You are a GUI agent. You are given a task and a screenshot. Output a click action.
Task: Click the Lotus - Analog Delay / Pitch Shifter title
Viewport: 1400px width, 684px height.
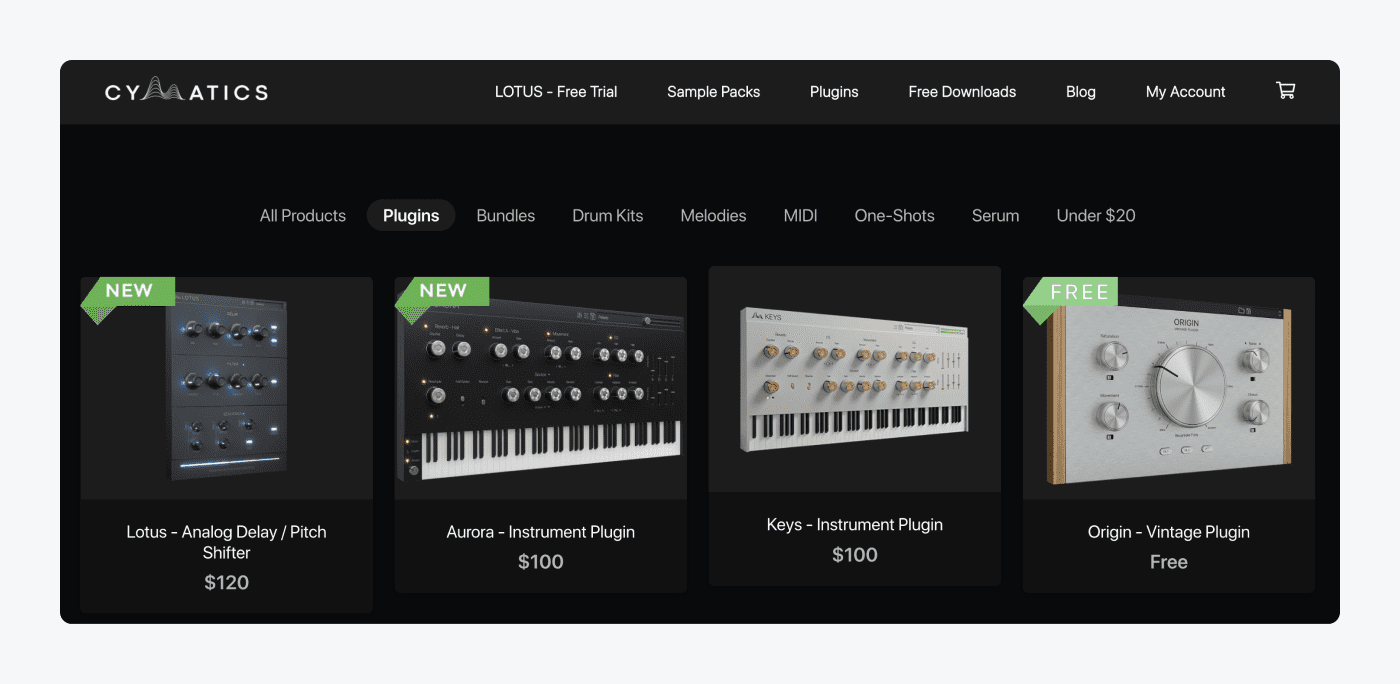click(227, 542)
